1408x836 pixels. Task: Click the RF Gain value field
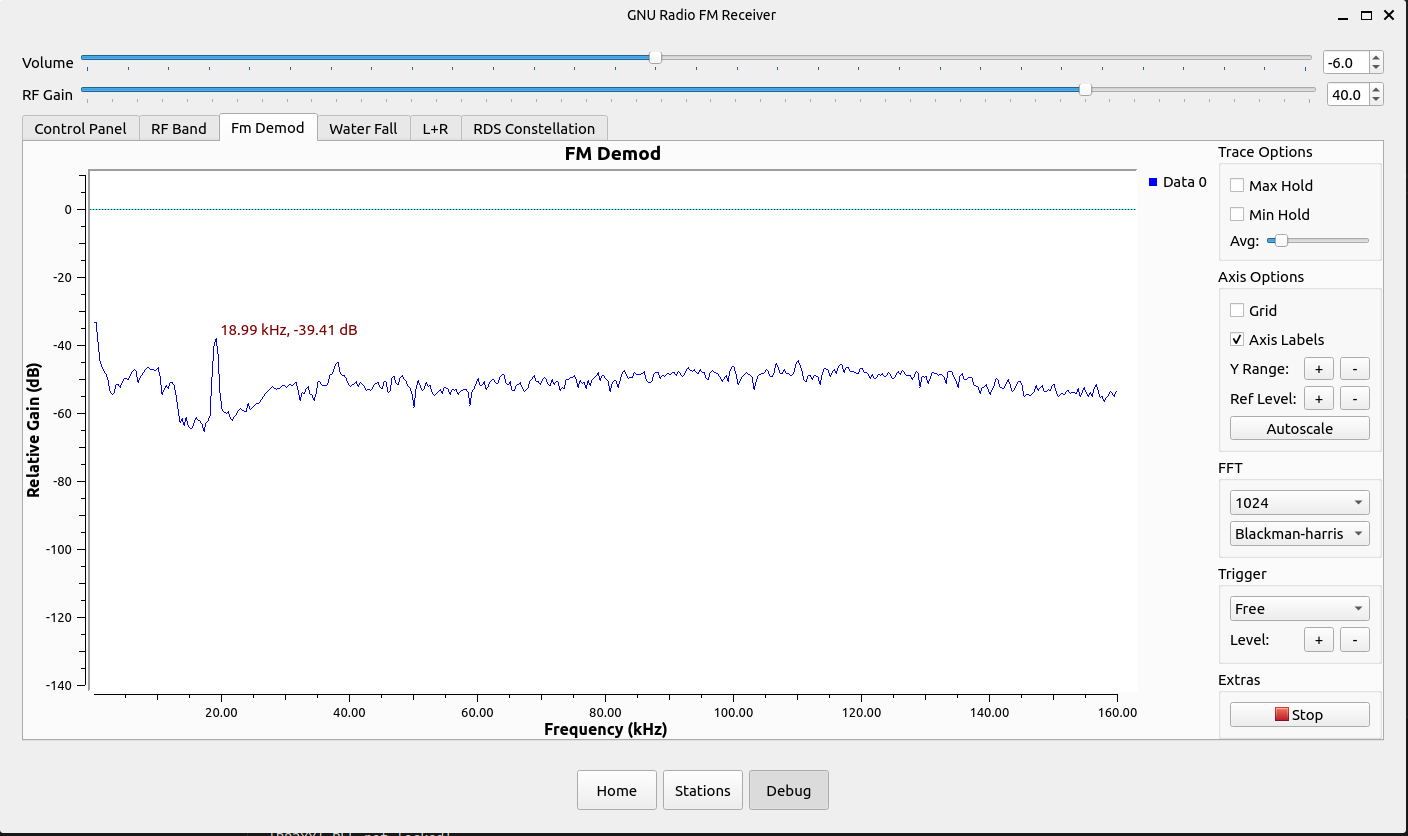1347,94
